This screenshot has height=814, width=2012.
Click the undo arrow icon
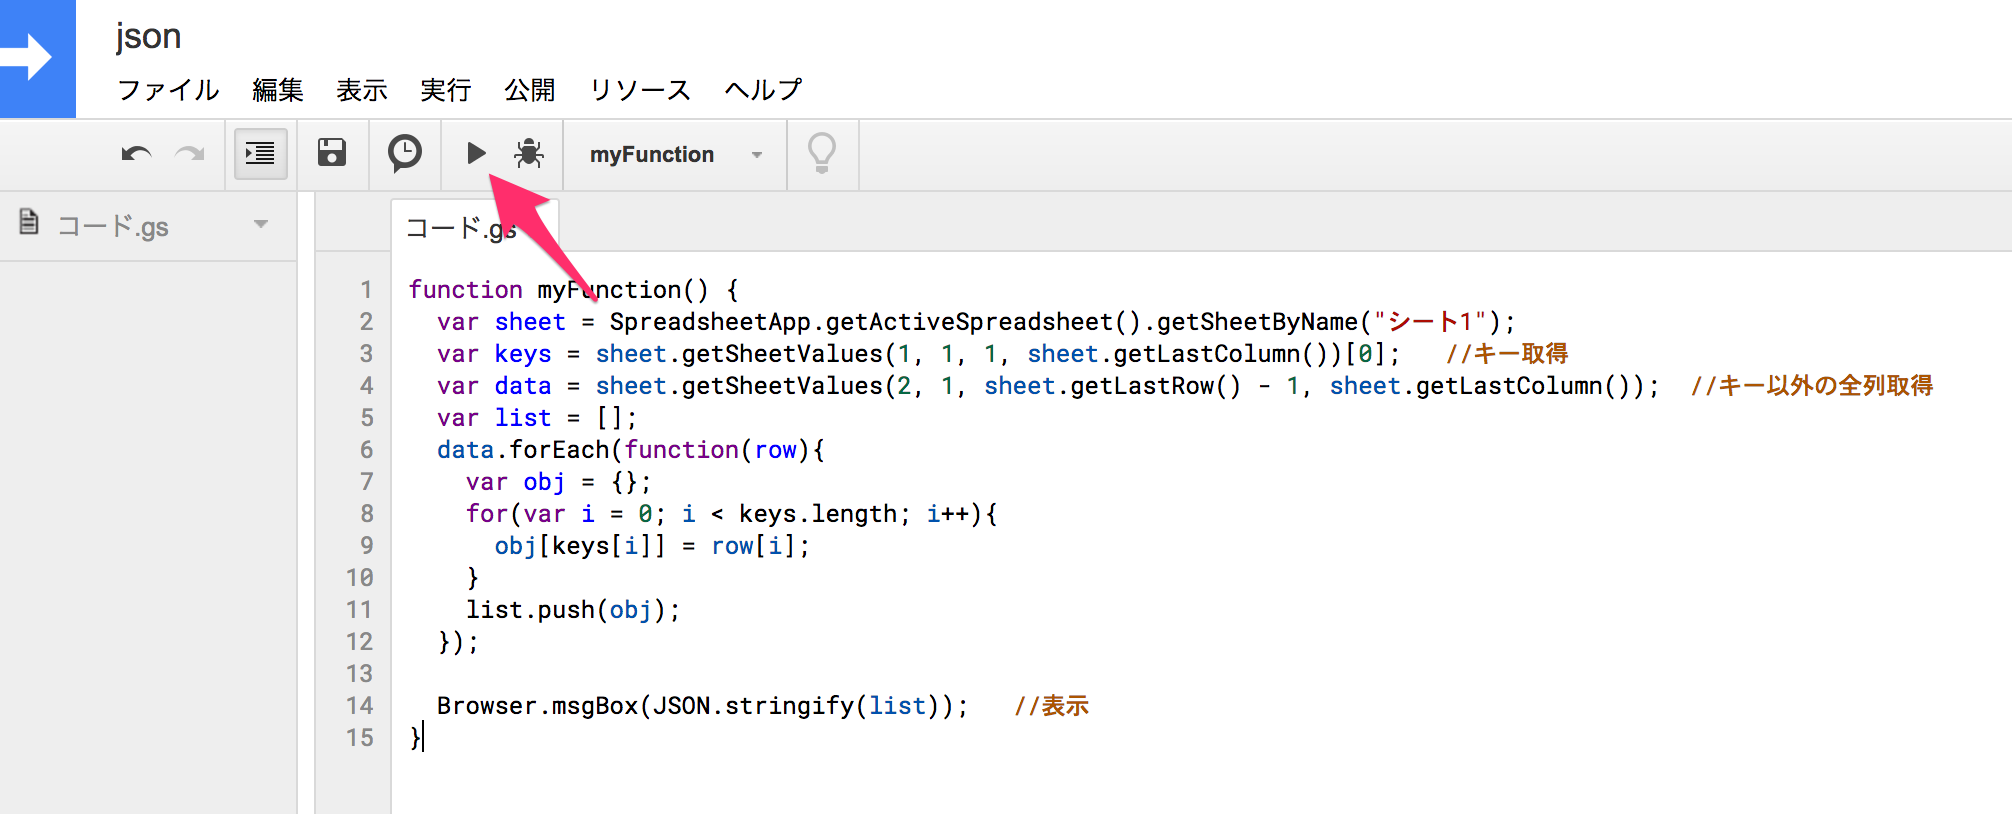point(137,154)
